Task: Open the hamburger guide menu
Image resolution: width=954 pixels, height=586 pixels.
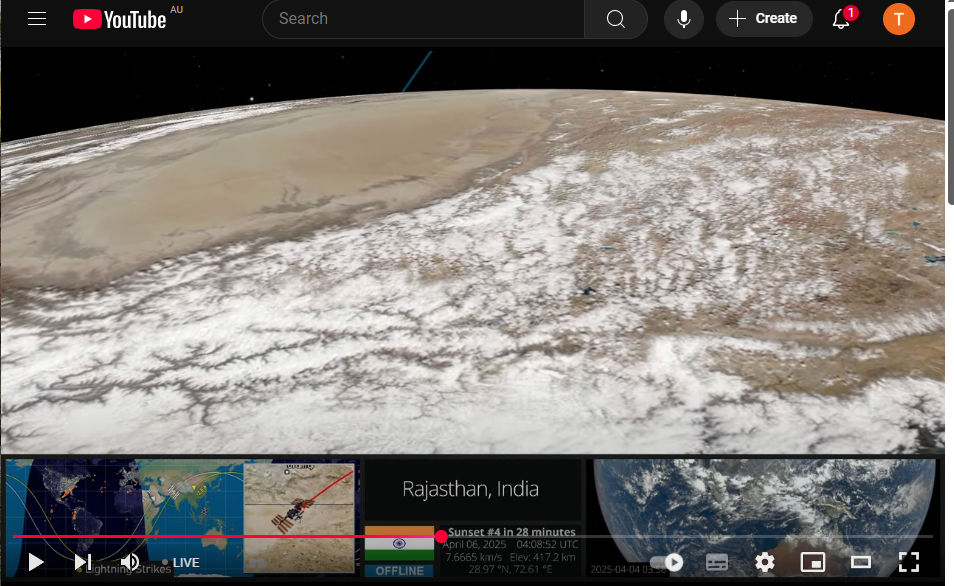Action: [37, 19]
